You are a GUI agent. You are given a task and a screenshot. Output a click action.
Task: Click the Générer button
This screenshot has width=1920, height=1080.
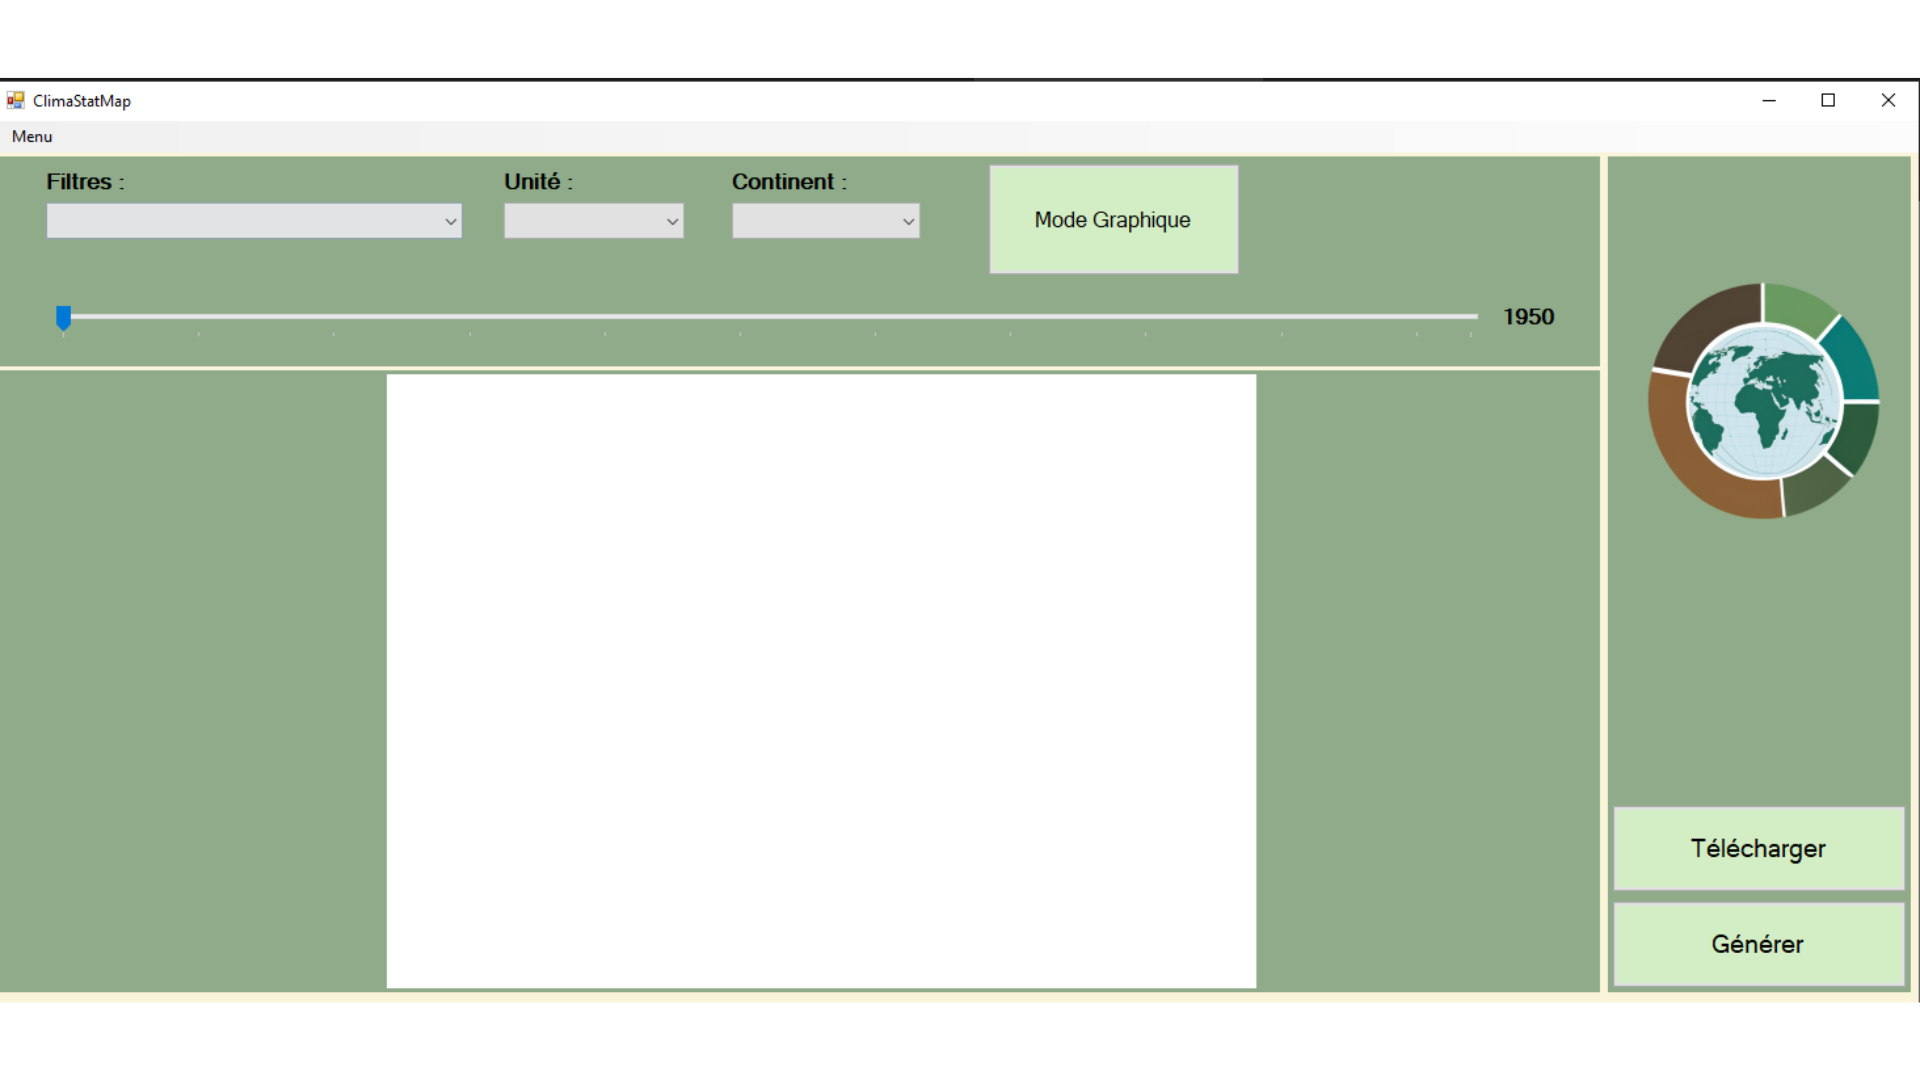[1758, 944]
